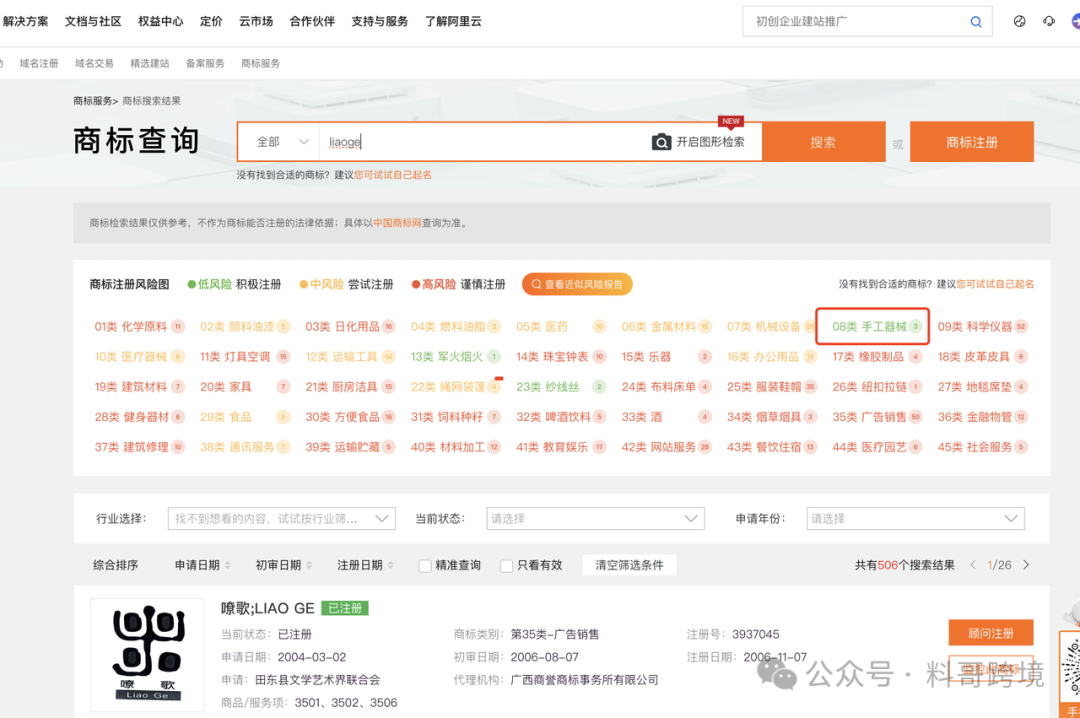Select 01类 化学原料 category

tap(139, 327)
